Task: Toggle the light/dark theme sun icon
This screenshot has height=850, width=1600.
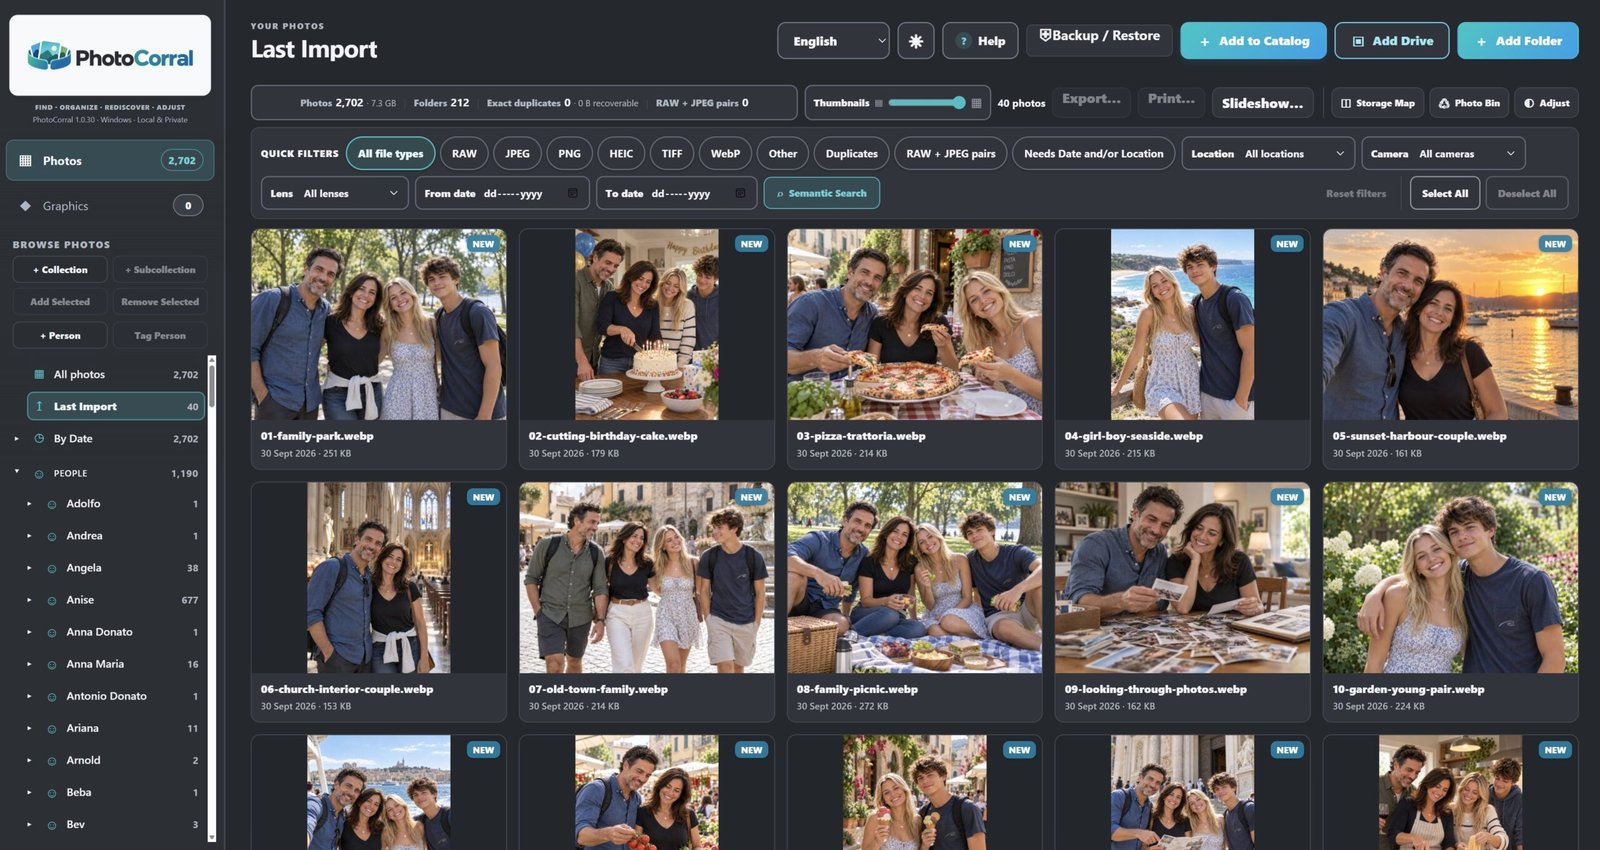Action: 916,41
